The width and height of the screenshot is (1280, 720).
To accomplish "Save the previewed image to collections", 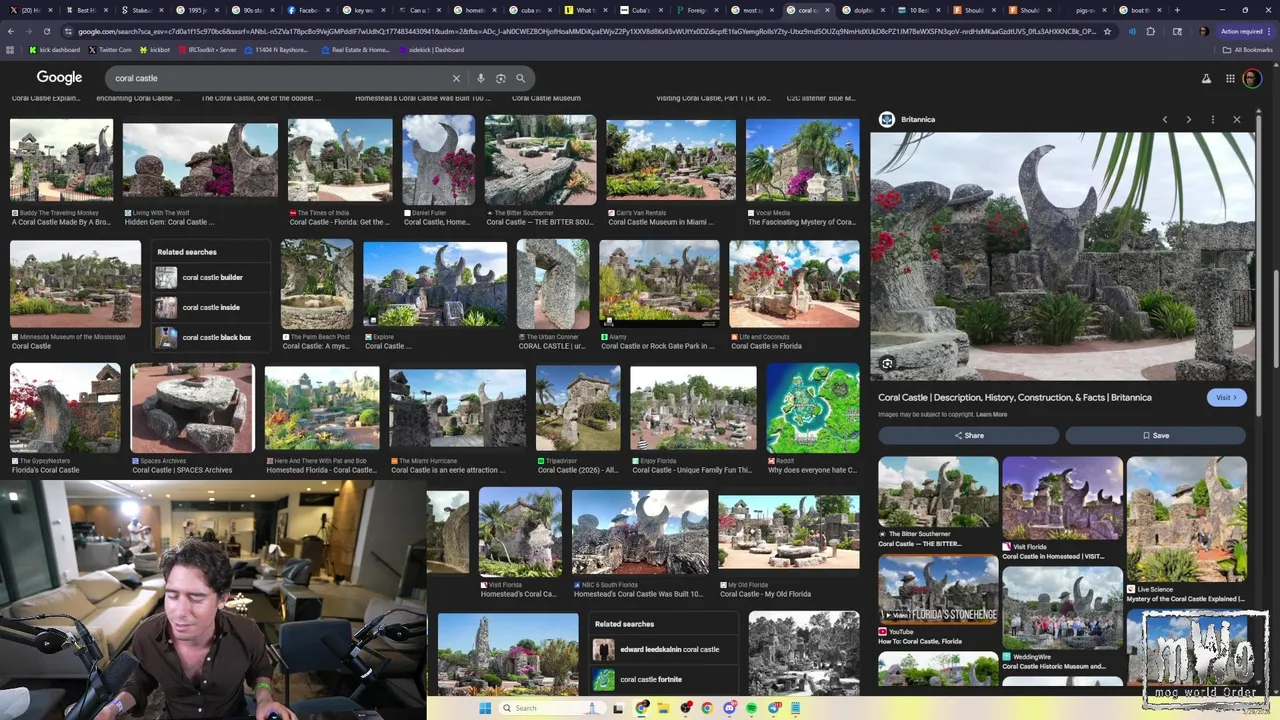I will pos(1155,436).
